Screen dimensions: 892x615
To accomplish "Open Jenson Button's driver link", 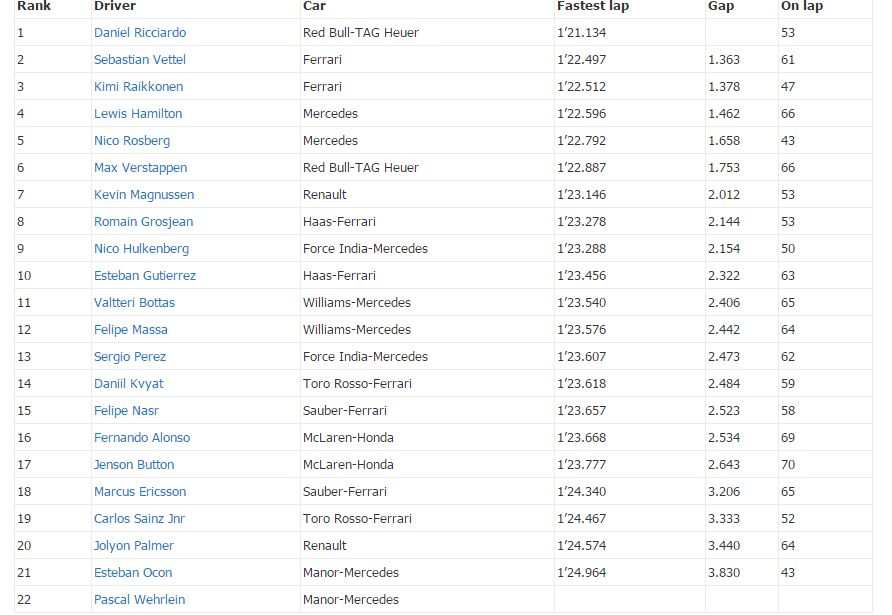I will coord(134,465).
